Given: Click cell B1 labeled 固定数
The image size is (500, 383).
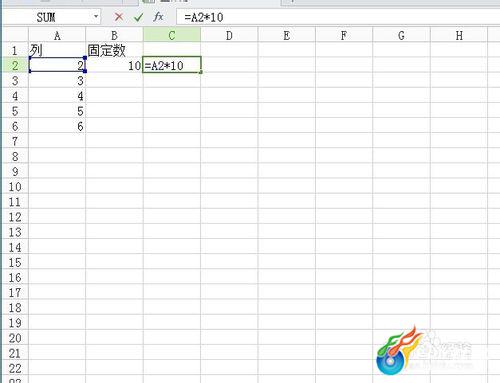Looking at the screenshot, I should (114, 50).
